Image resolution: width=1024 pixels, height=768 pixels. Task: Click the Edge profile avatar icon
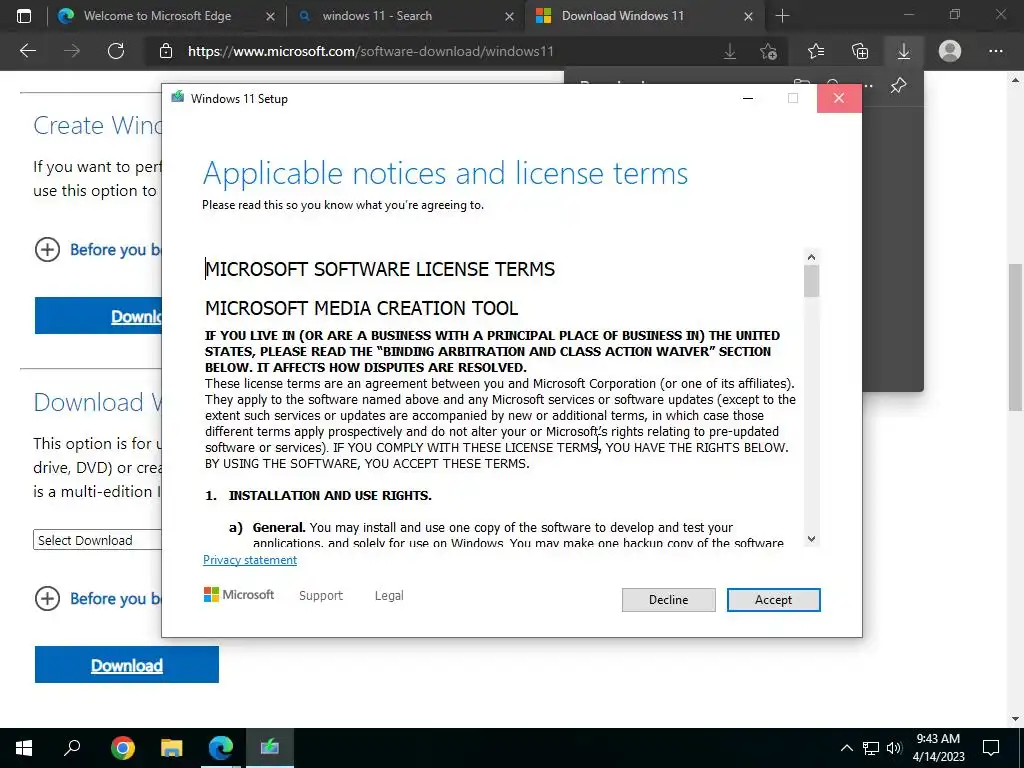click(x=950, y=51)
